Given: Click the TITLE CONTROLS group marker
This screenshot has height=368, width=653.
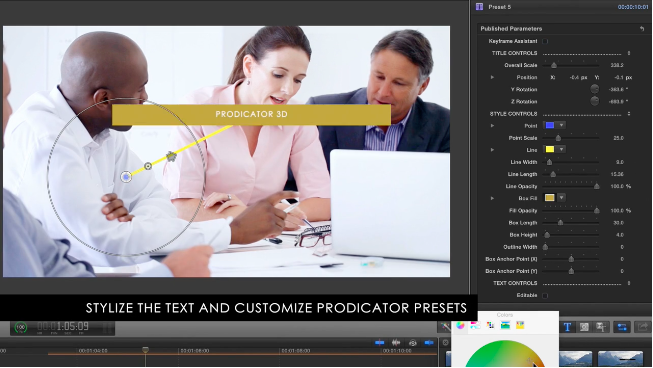Looking at the screenshot, I should click(x=629, y=53).
